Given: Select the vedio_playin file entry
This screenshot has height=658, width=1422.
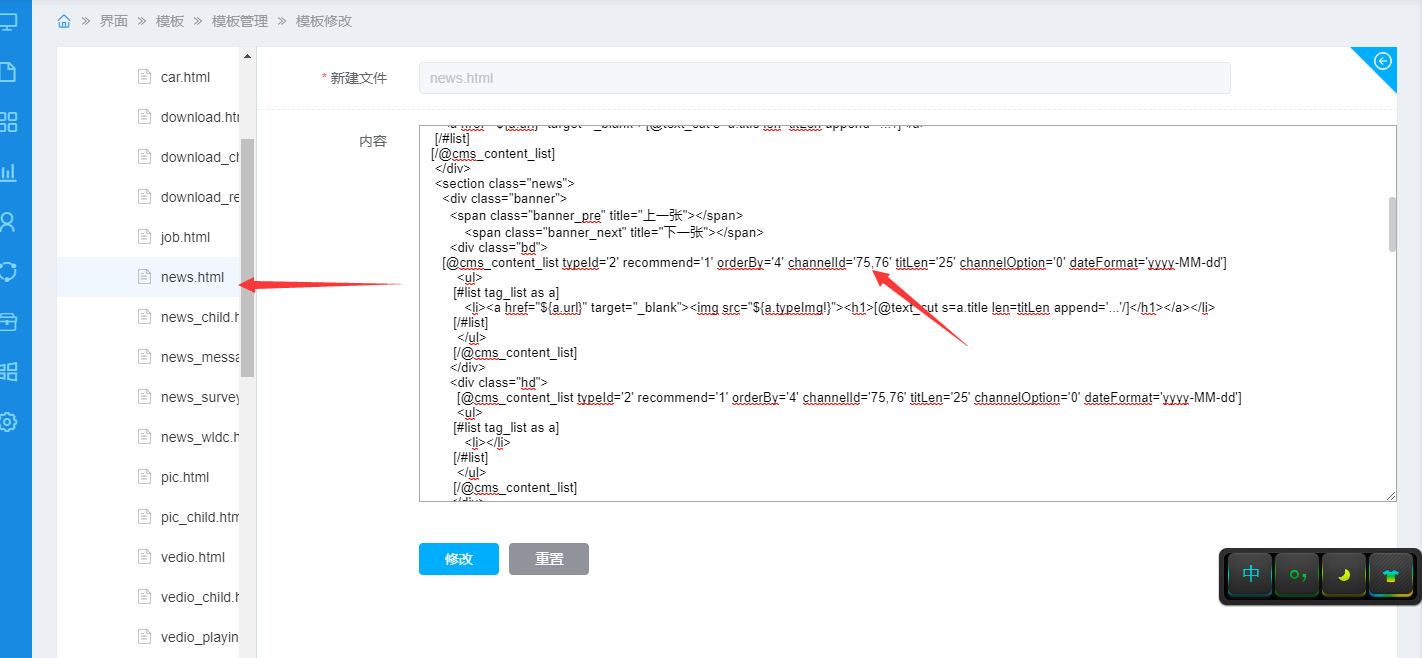Looking at the screenshot, I should (x=200, y=637).
